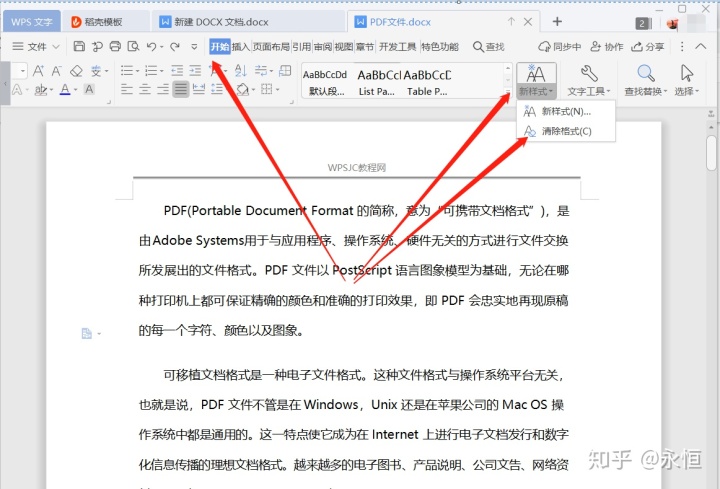Switch to the 特色功能 ribbon tab
The image size is (720, 489).
440,46
